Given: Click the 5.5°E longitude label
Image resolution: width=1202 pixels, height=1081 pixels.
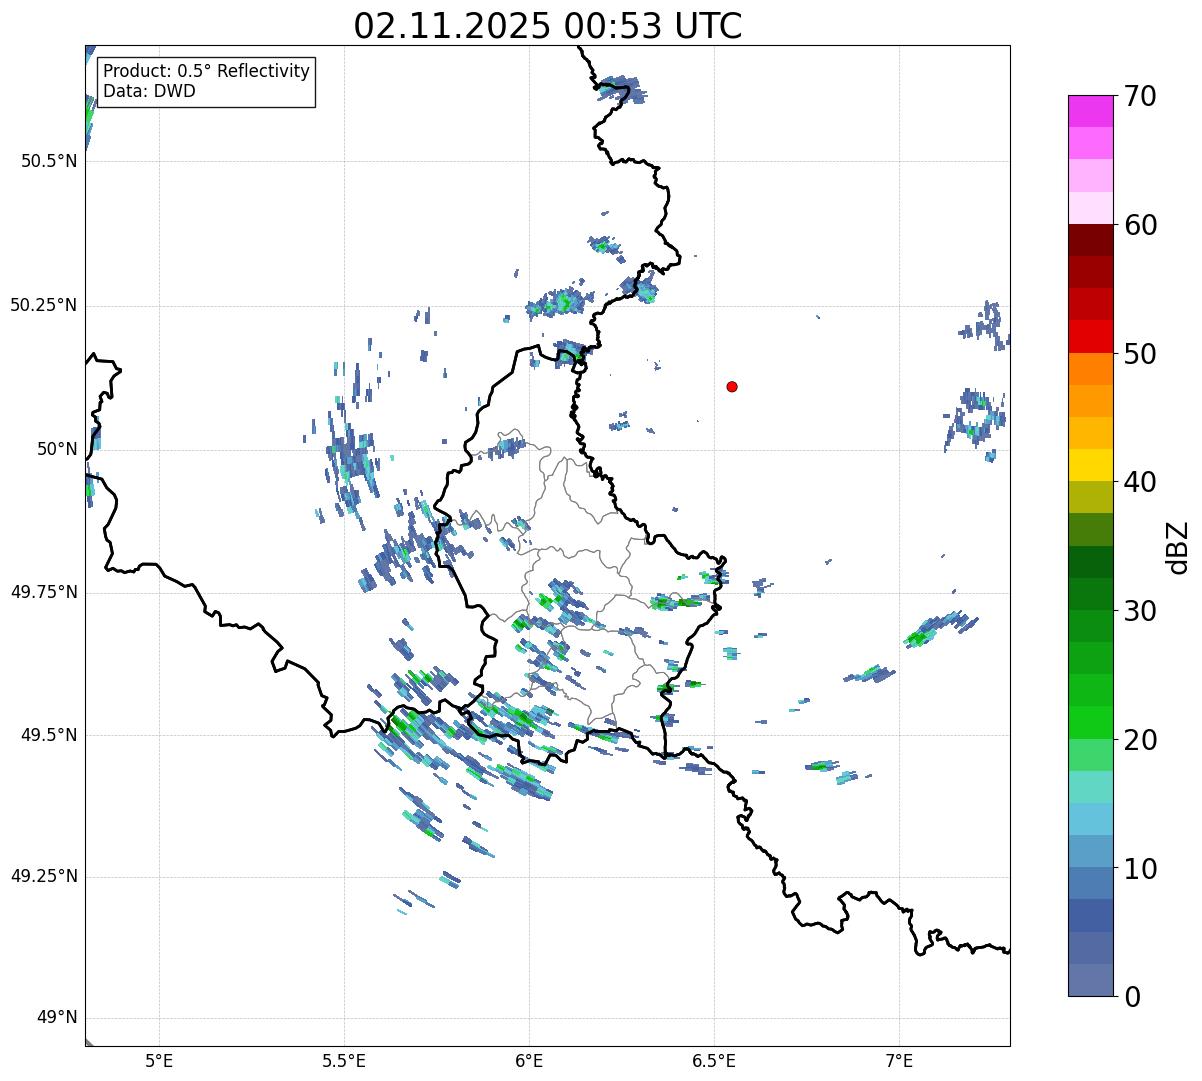Looking at the screenshot, I should pyautogui.click(x=344, y=1060).
